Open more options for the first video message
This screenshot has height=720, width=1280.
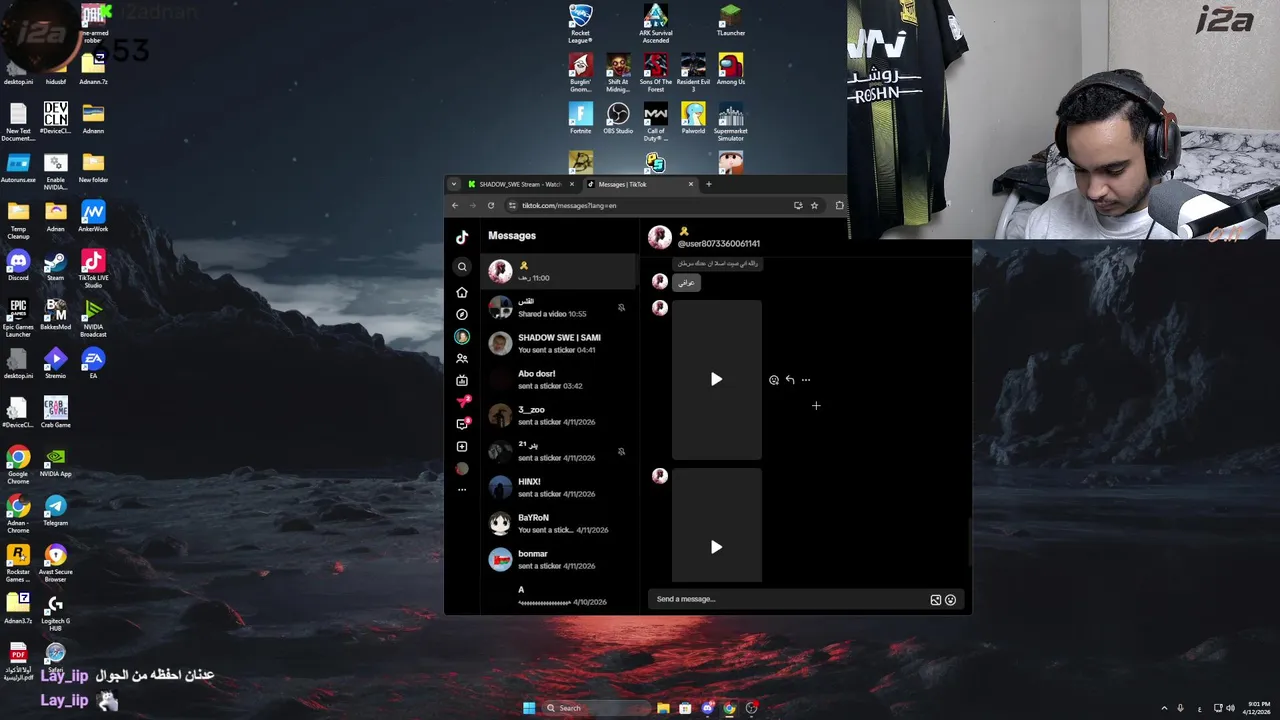(806, 380)
